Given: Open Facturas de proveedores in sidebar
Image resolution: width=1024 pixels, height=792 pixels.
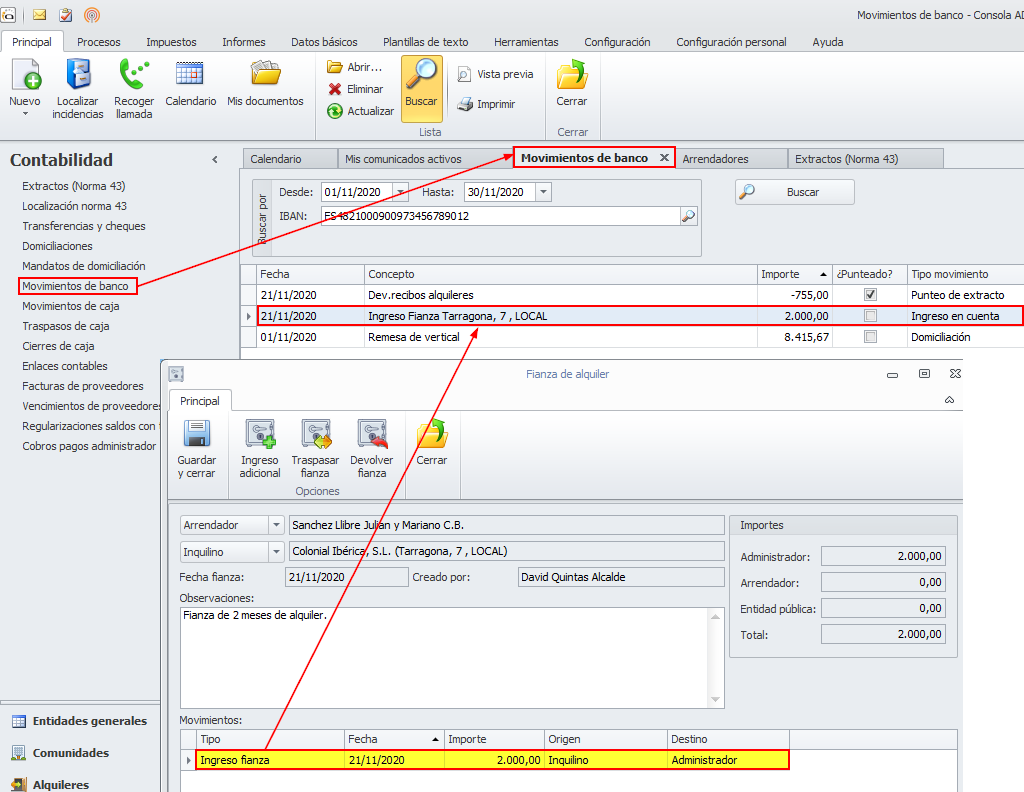Looking at the screenshot, I should click(x=83, y=386).
